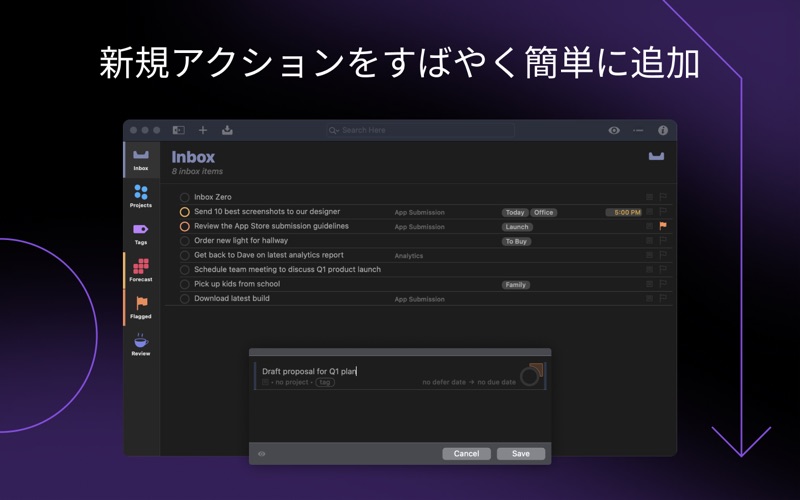Open note icon on Order new light row
Viewport: 800px width, 500px height.
(649, 240)
